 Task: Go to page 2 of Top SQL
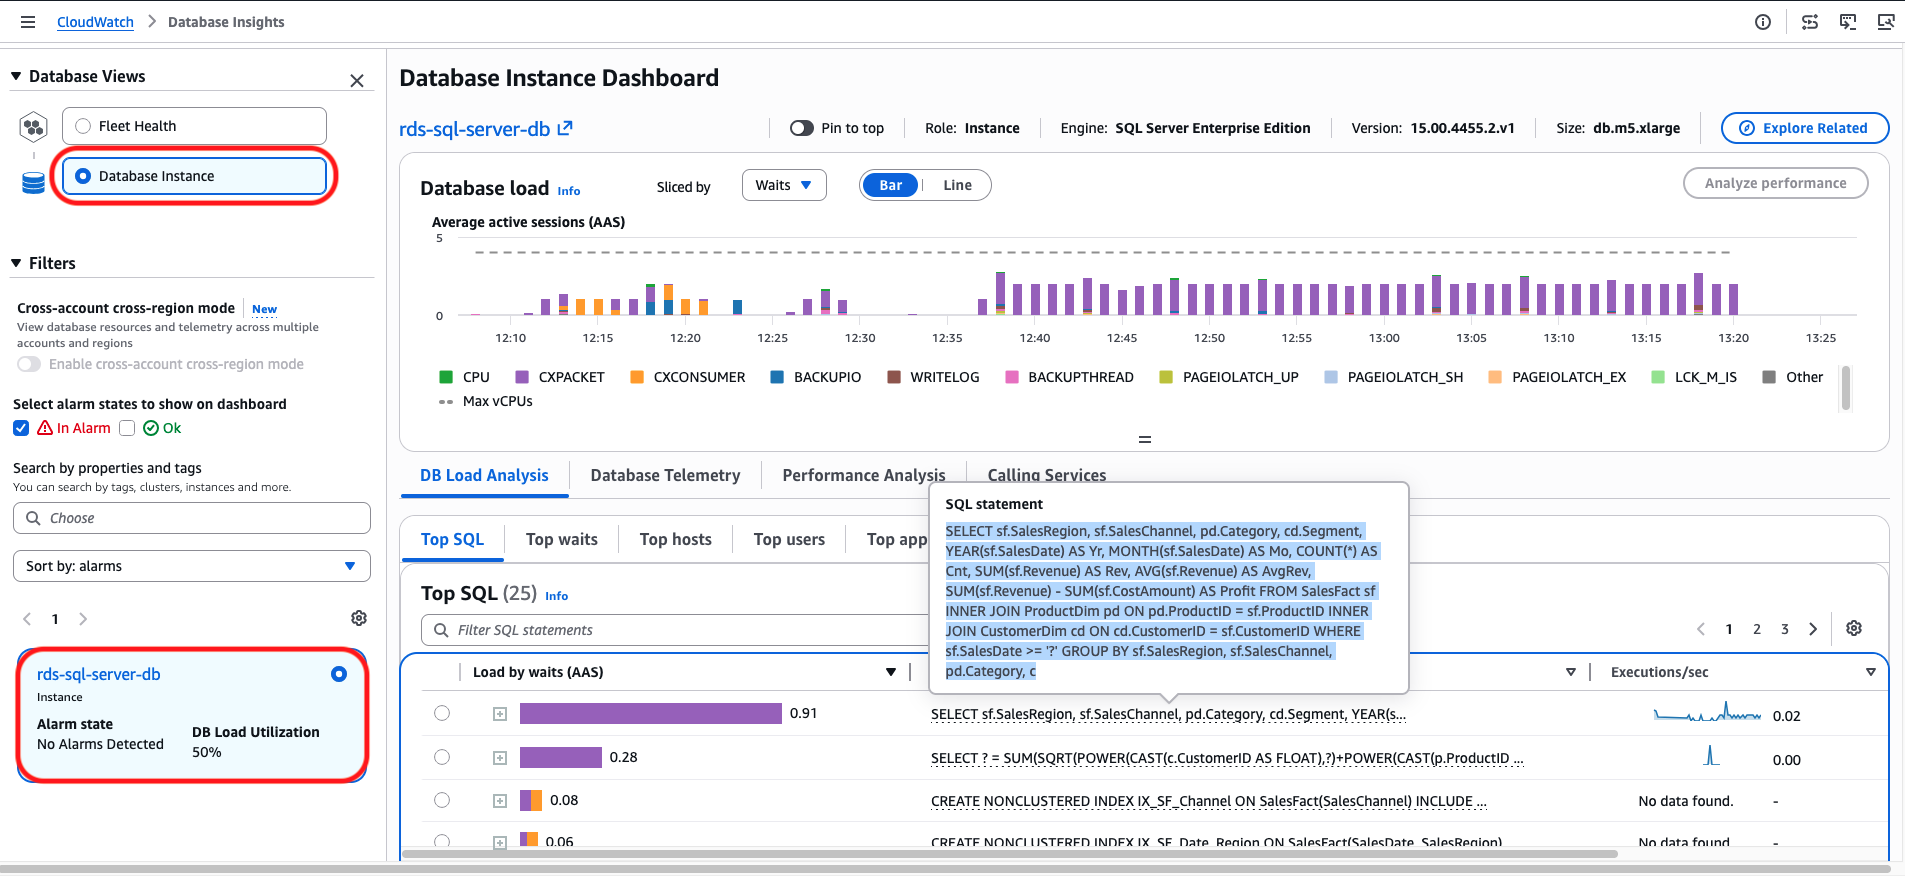[x=1757, y=629]
